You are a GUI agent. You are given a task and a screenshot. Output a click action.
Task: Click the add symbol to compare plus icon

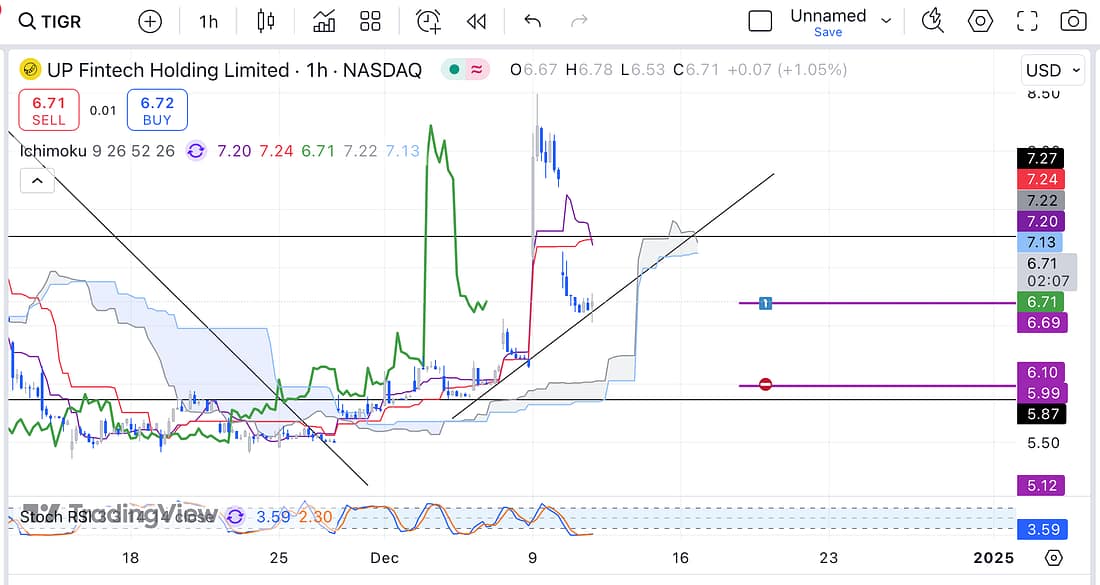(x=150, y=21)
